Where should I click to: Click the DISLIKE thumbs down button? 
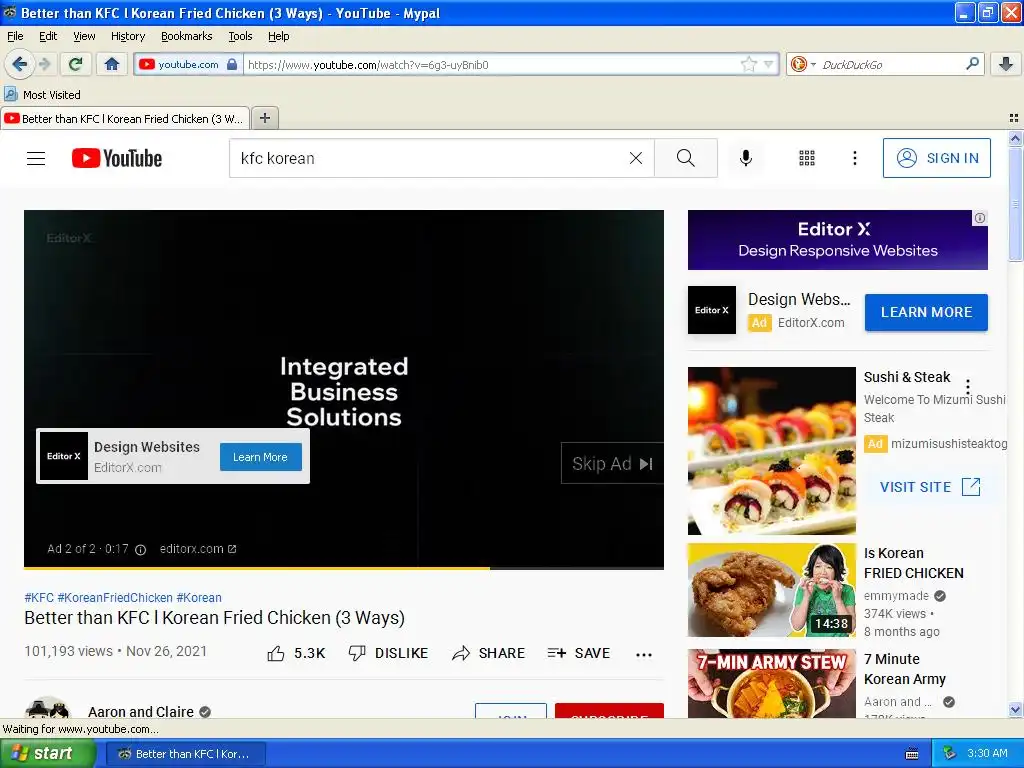click(388, 653)
